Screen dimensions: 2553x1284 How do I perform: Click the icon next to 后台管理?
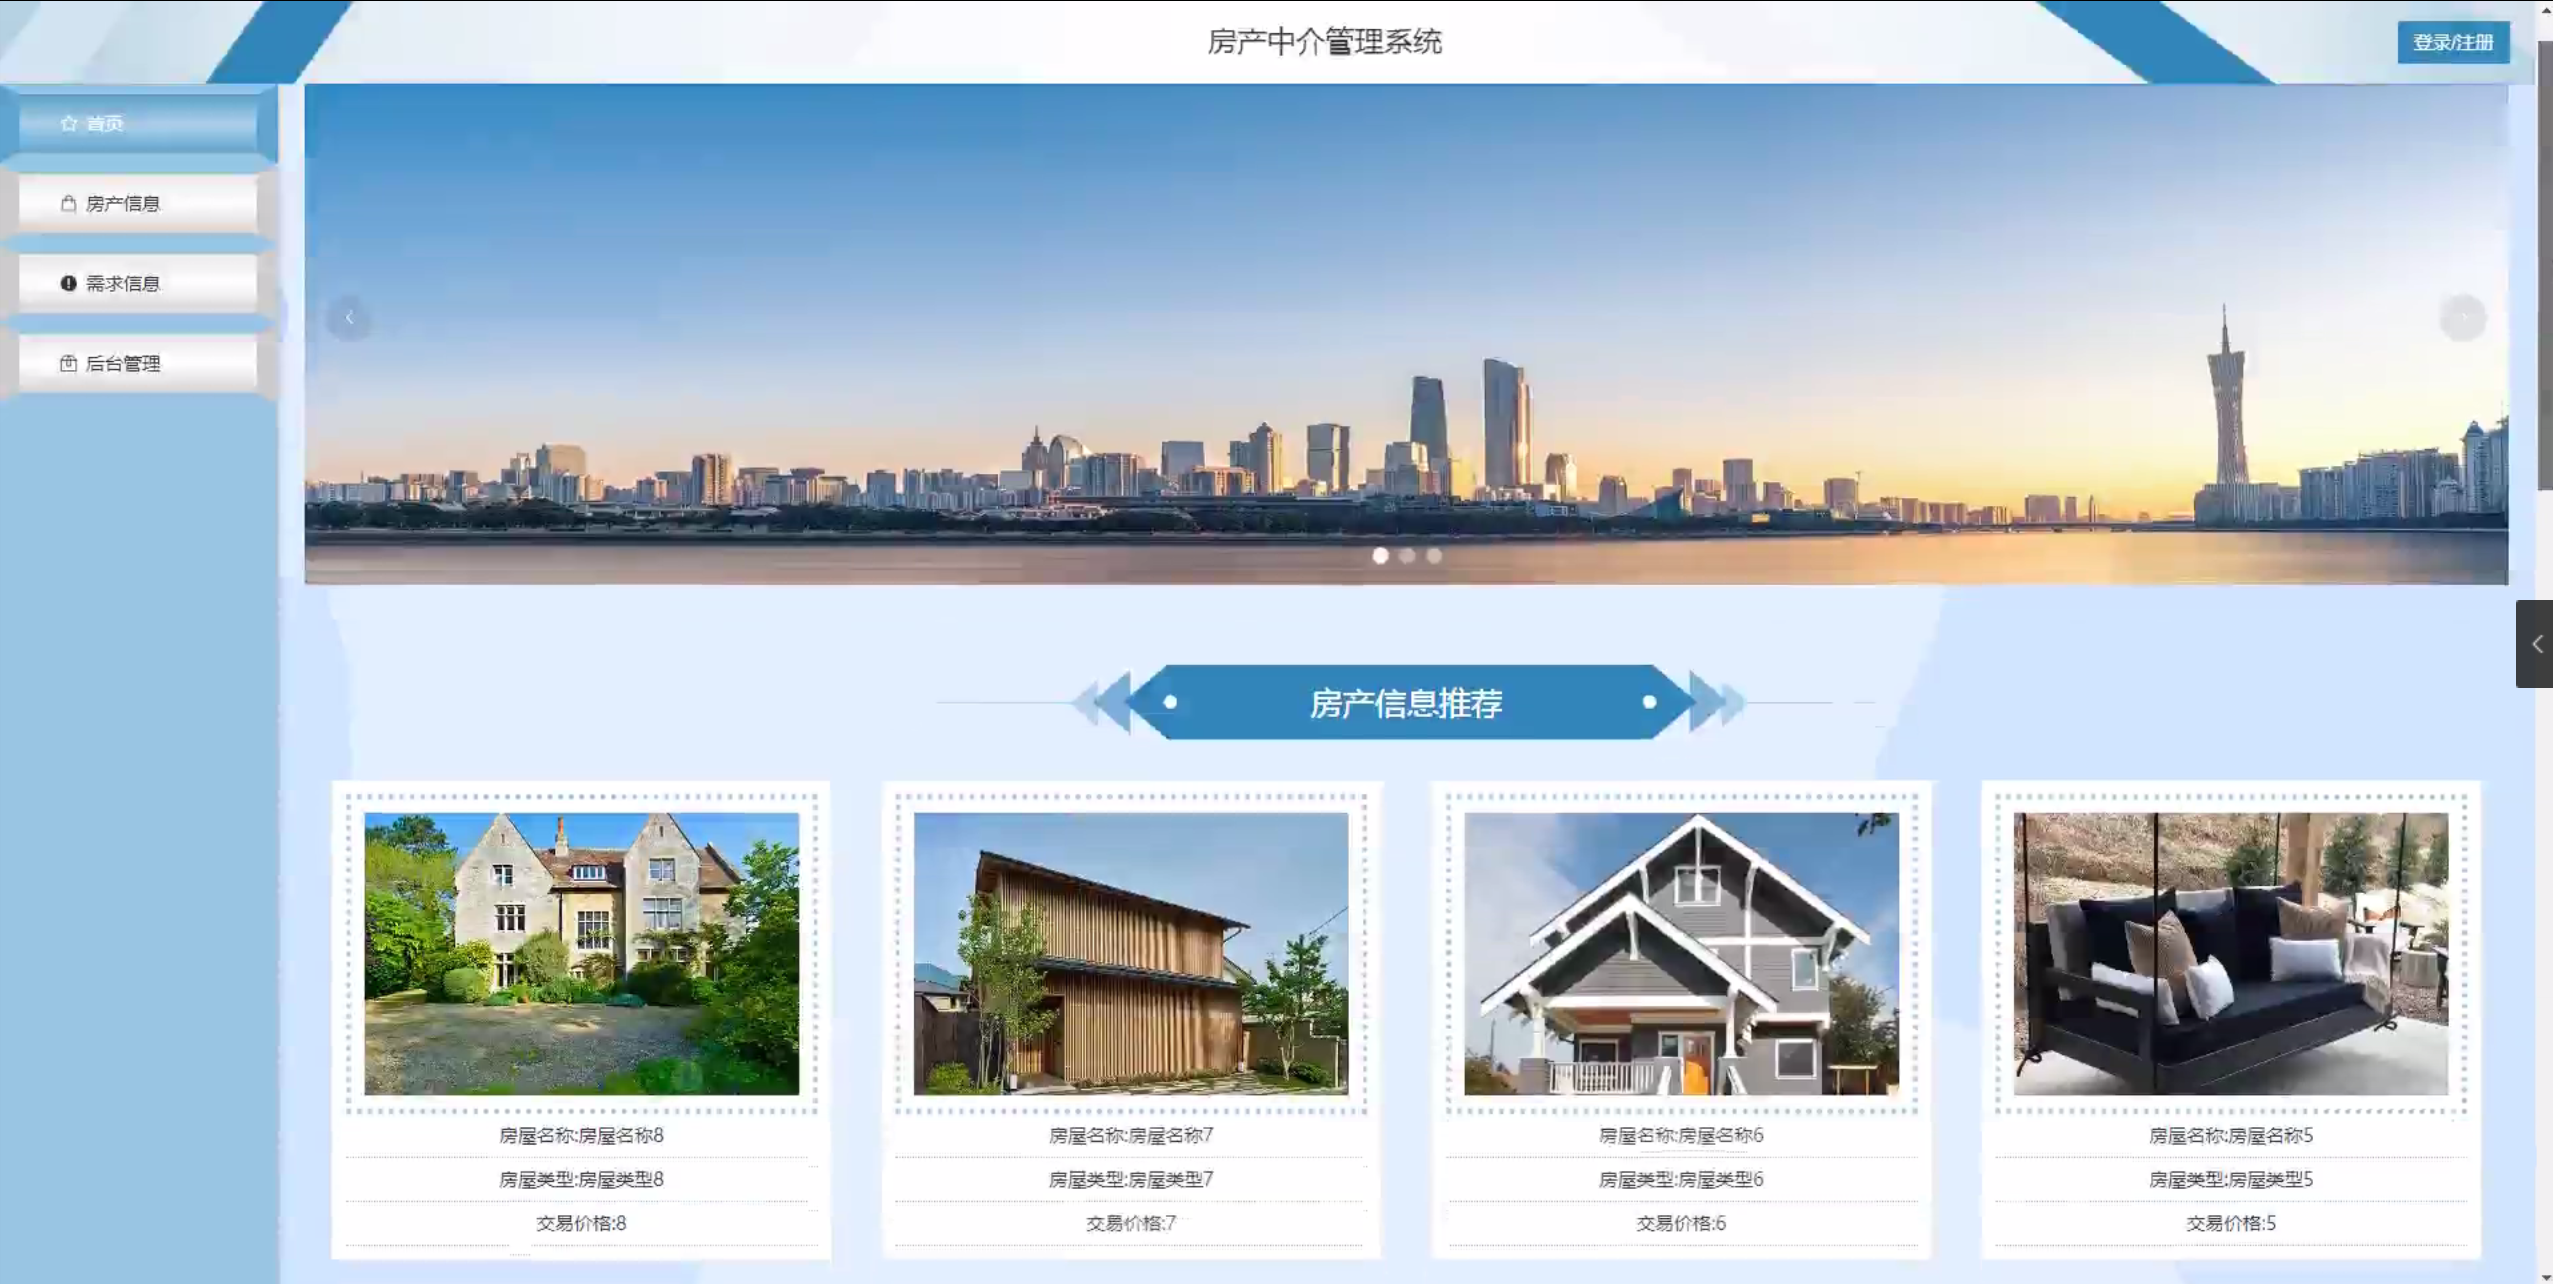click(68, 363)
